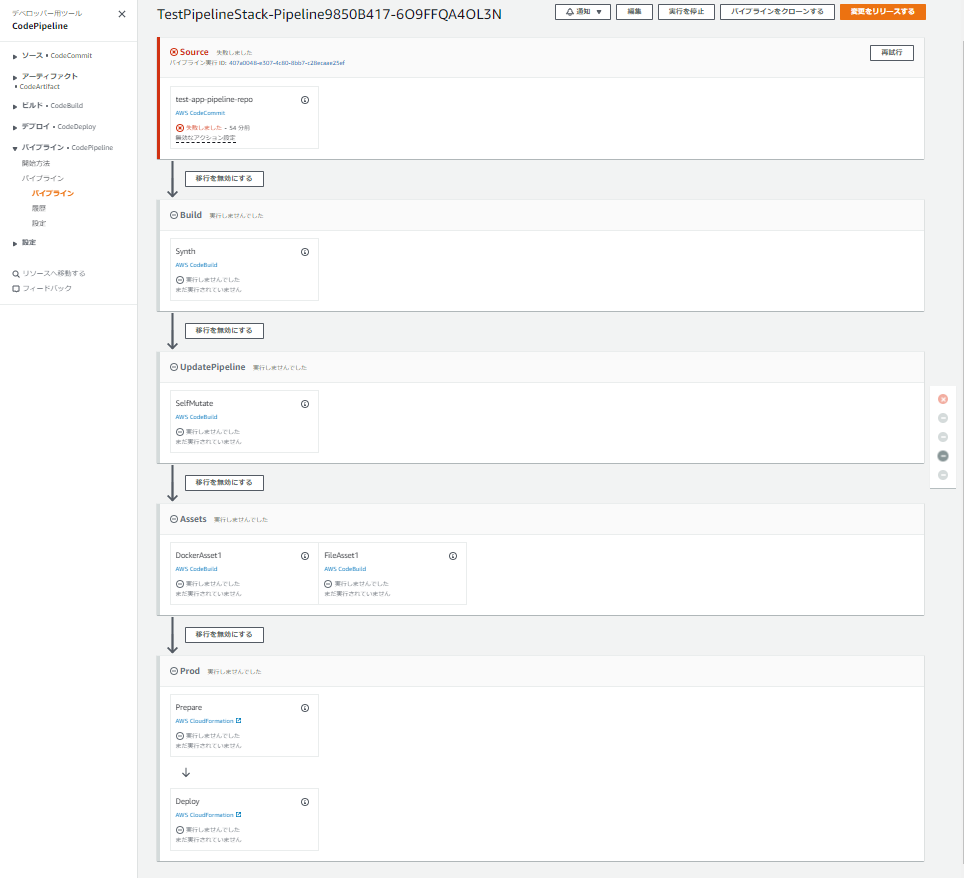Viewport: 964px width, 878px height.
Task: Click フィードバック in the sidebar
Action: tap(47, 288)
